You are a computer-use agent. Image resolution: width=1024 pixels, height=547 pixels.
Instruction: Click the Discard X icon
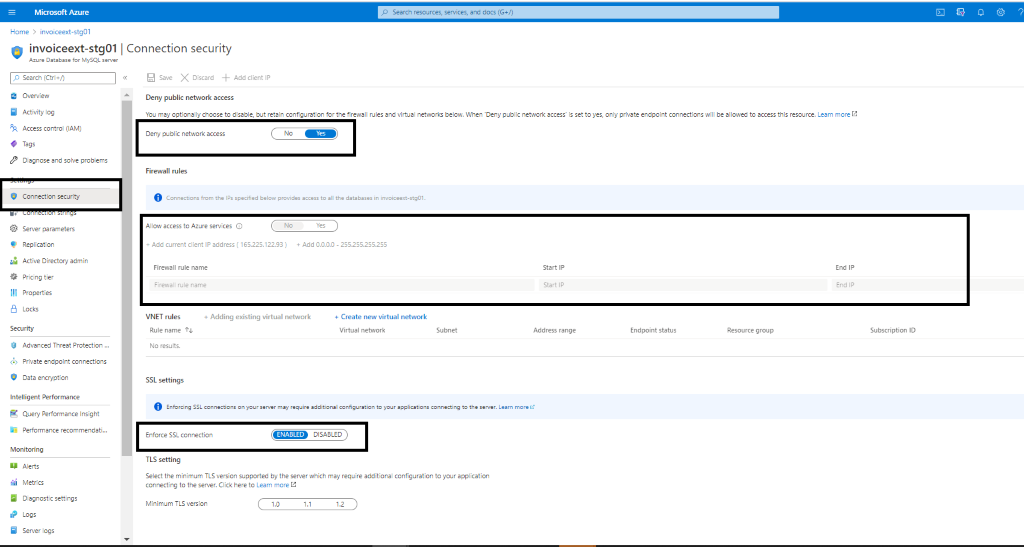click(x=185, y=77)
